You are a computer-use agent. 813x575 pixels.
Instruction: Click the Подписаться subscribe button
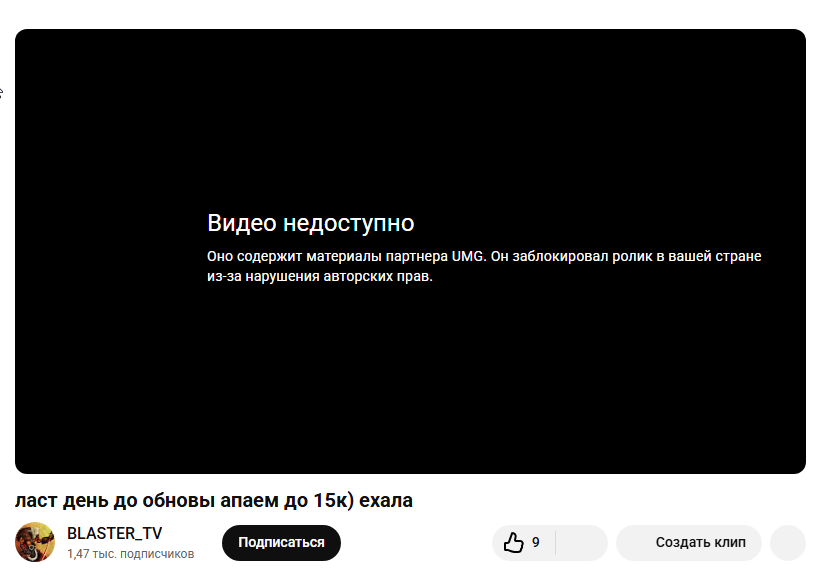[x=281, y=542]
